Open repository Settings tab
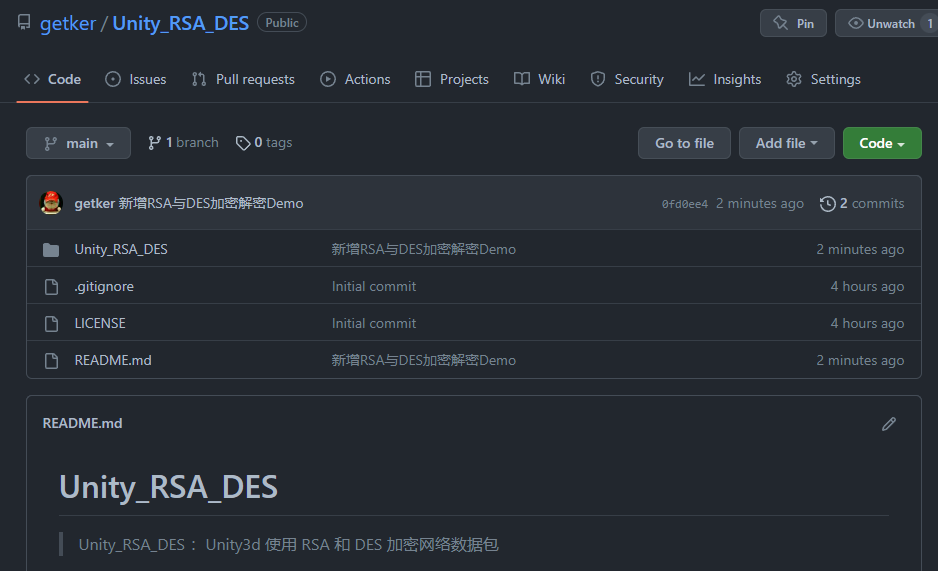The height and width of the screenshot is (571, 938). pos(823,79)
